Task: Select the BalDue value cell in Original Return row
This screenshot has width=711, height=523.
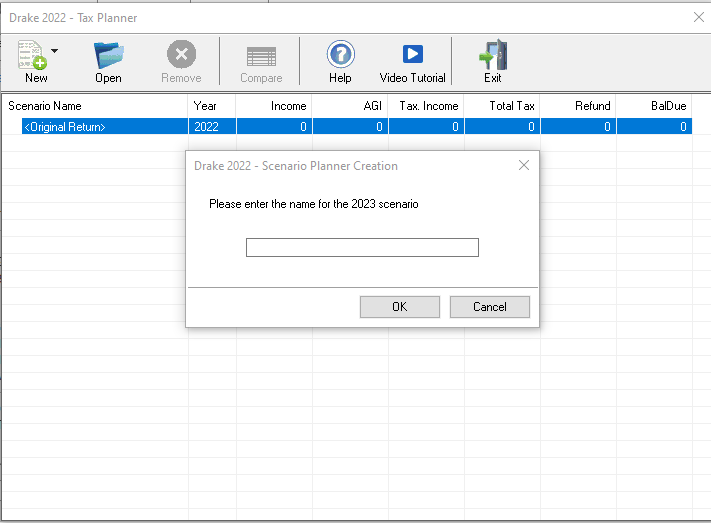Action: (654, 127)
